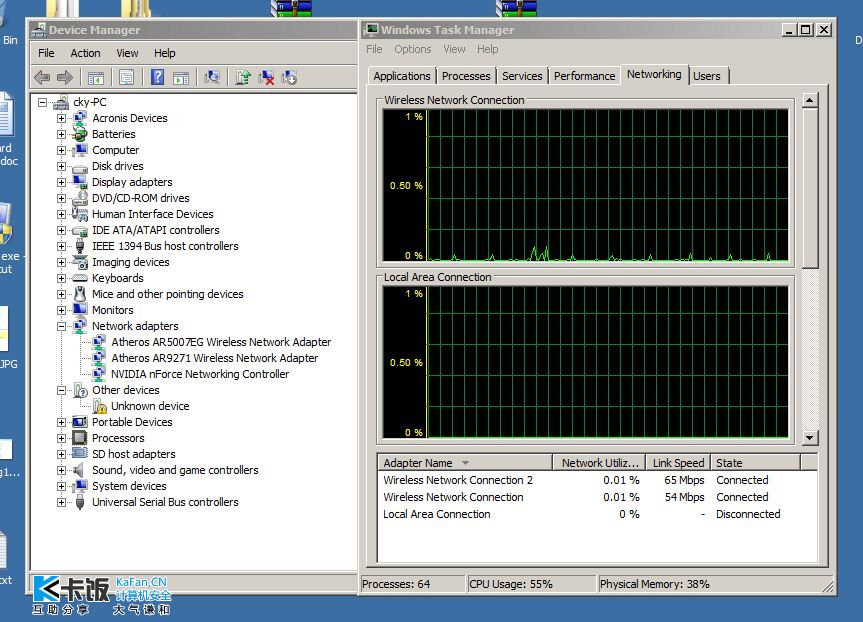Sort by Network Utilization column header
Viewport: 863px width, 622px height.
coord(599,463)
